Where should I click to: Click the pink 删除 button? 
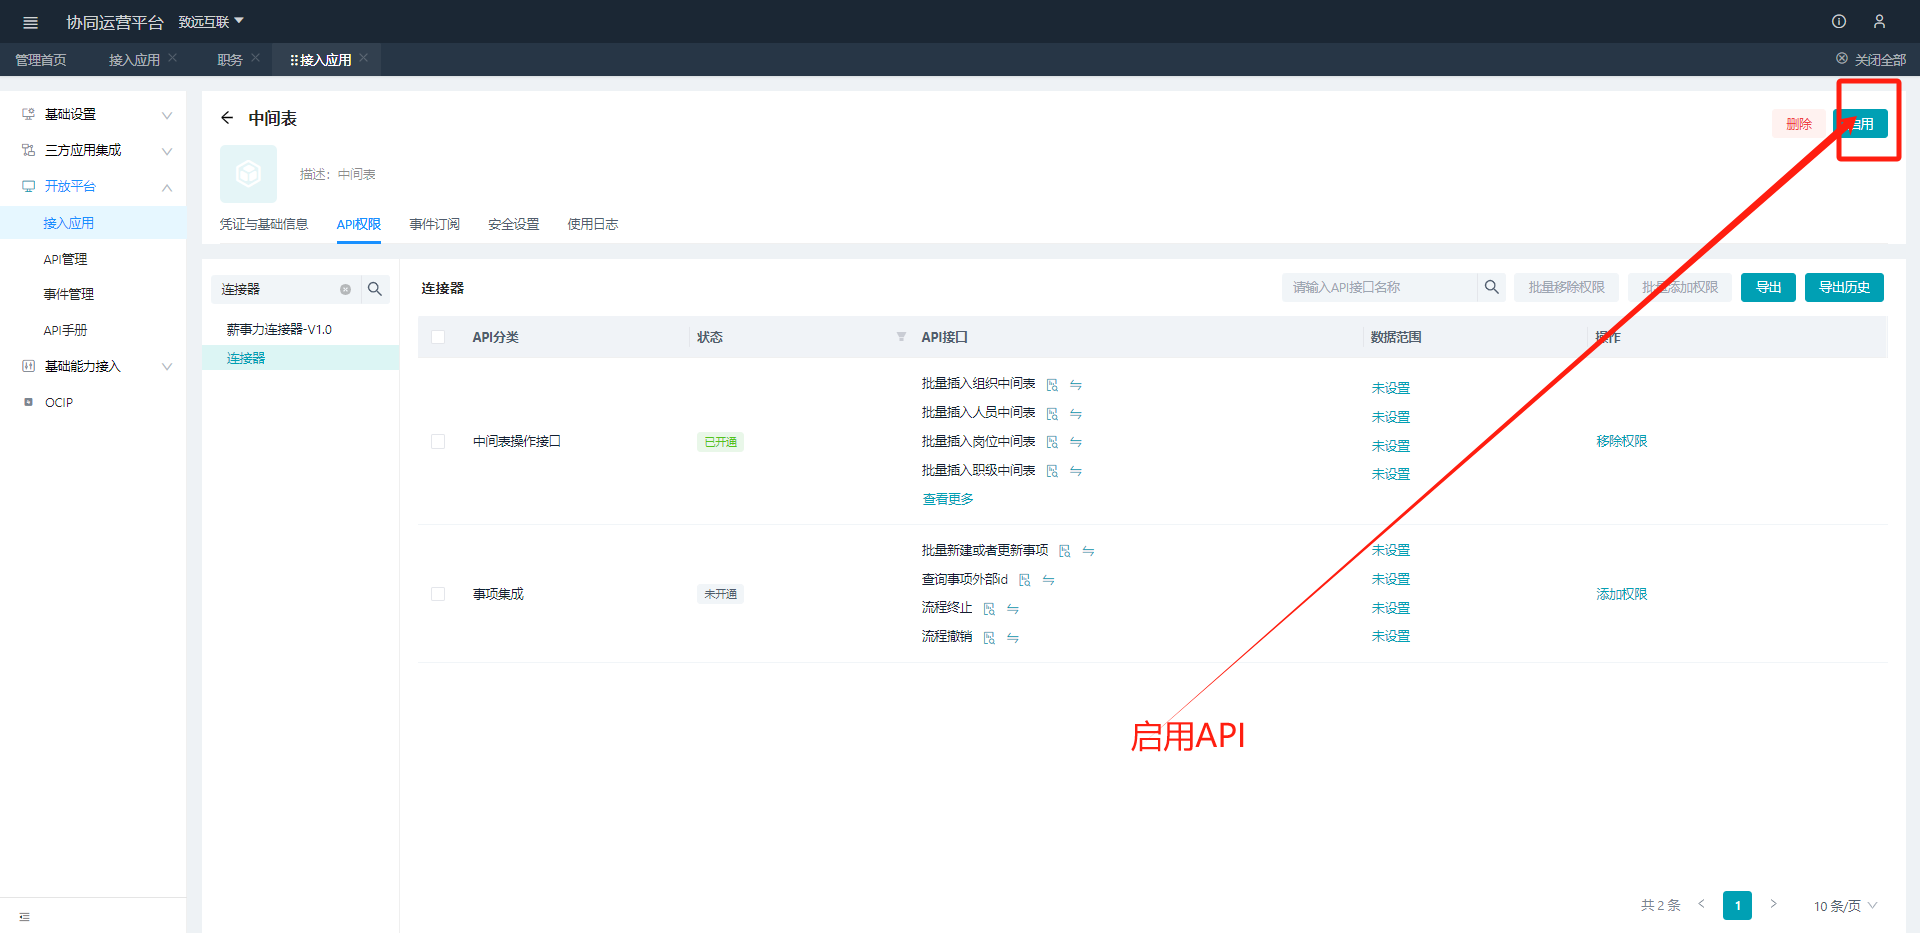(x=1799, y=124)
